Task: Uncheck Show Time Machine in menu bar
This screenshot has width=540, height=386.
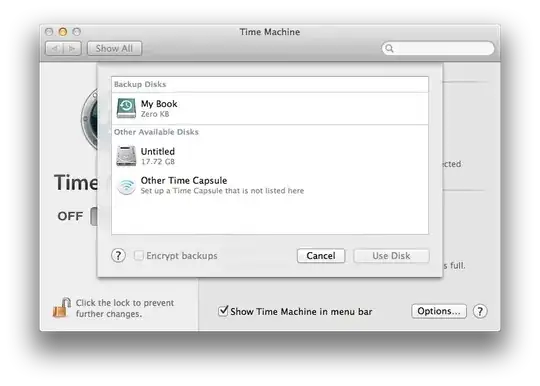Action: point(223,311)
